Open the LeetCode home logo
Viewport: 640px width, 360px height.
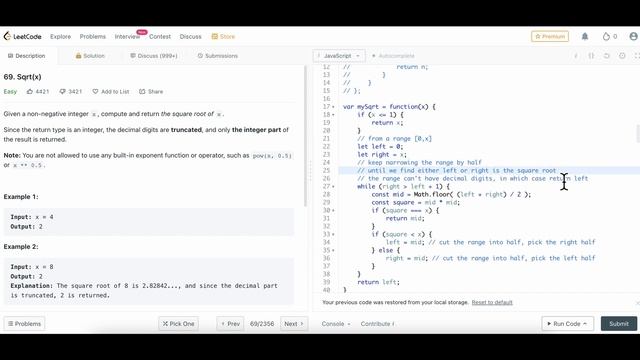point(22,36)
